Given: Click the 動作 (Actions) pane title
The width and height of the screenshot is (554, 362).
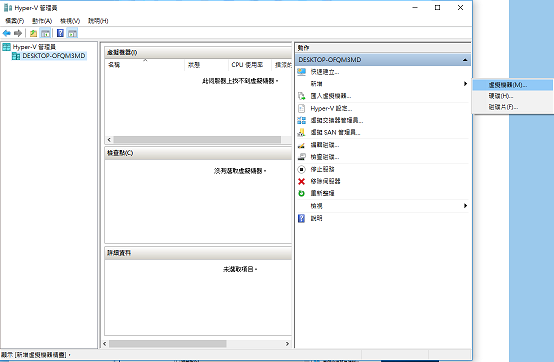Looking at the screenshot, I should click(303, 48).
